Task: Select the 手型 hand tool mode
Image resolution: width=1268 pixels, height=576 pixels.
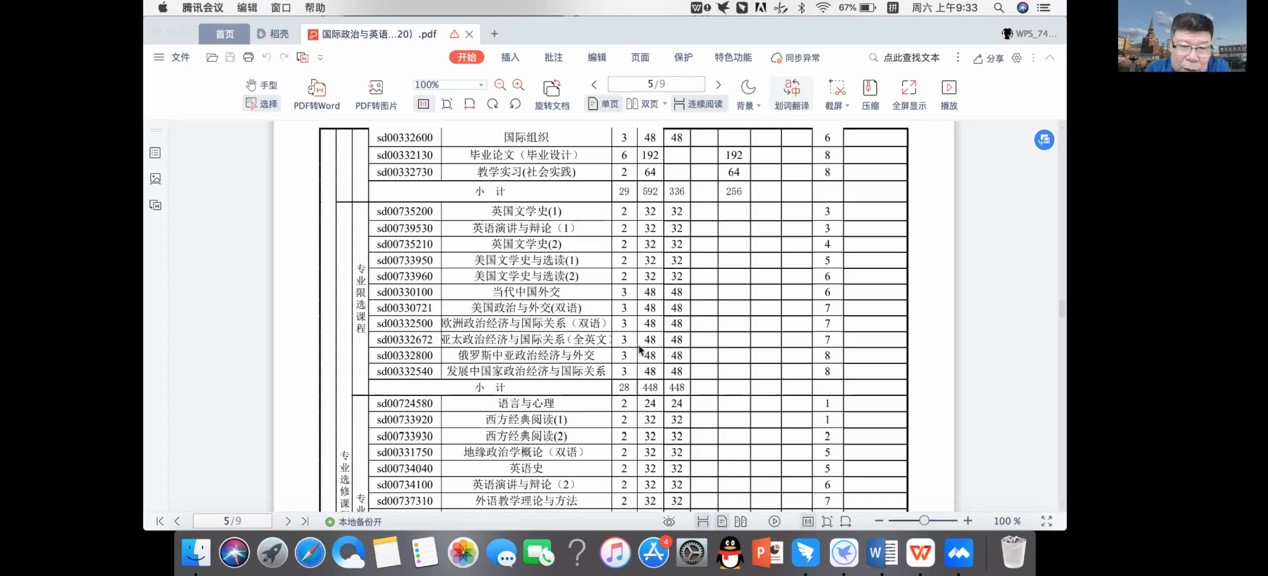Action: pos(261,85)
